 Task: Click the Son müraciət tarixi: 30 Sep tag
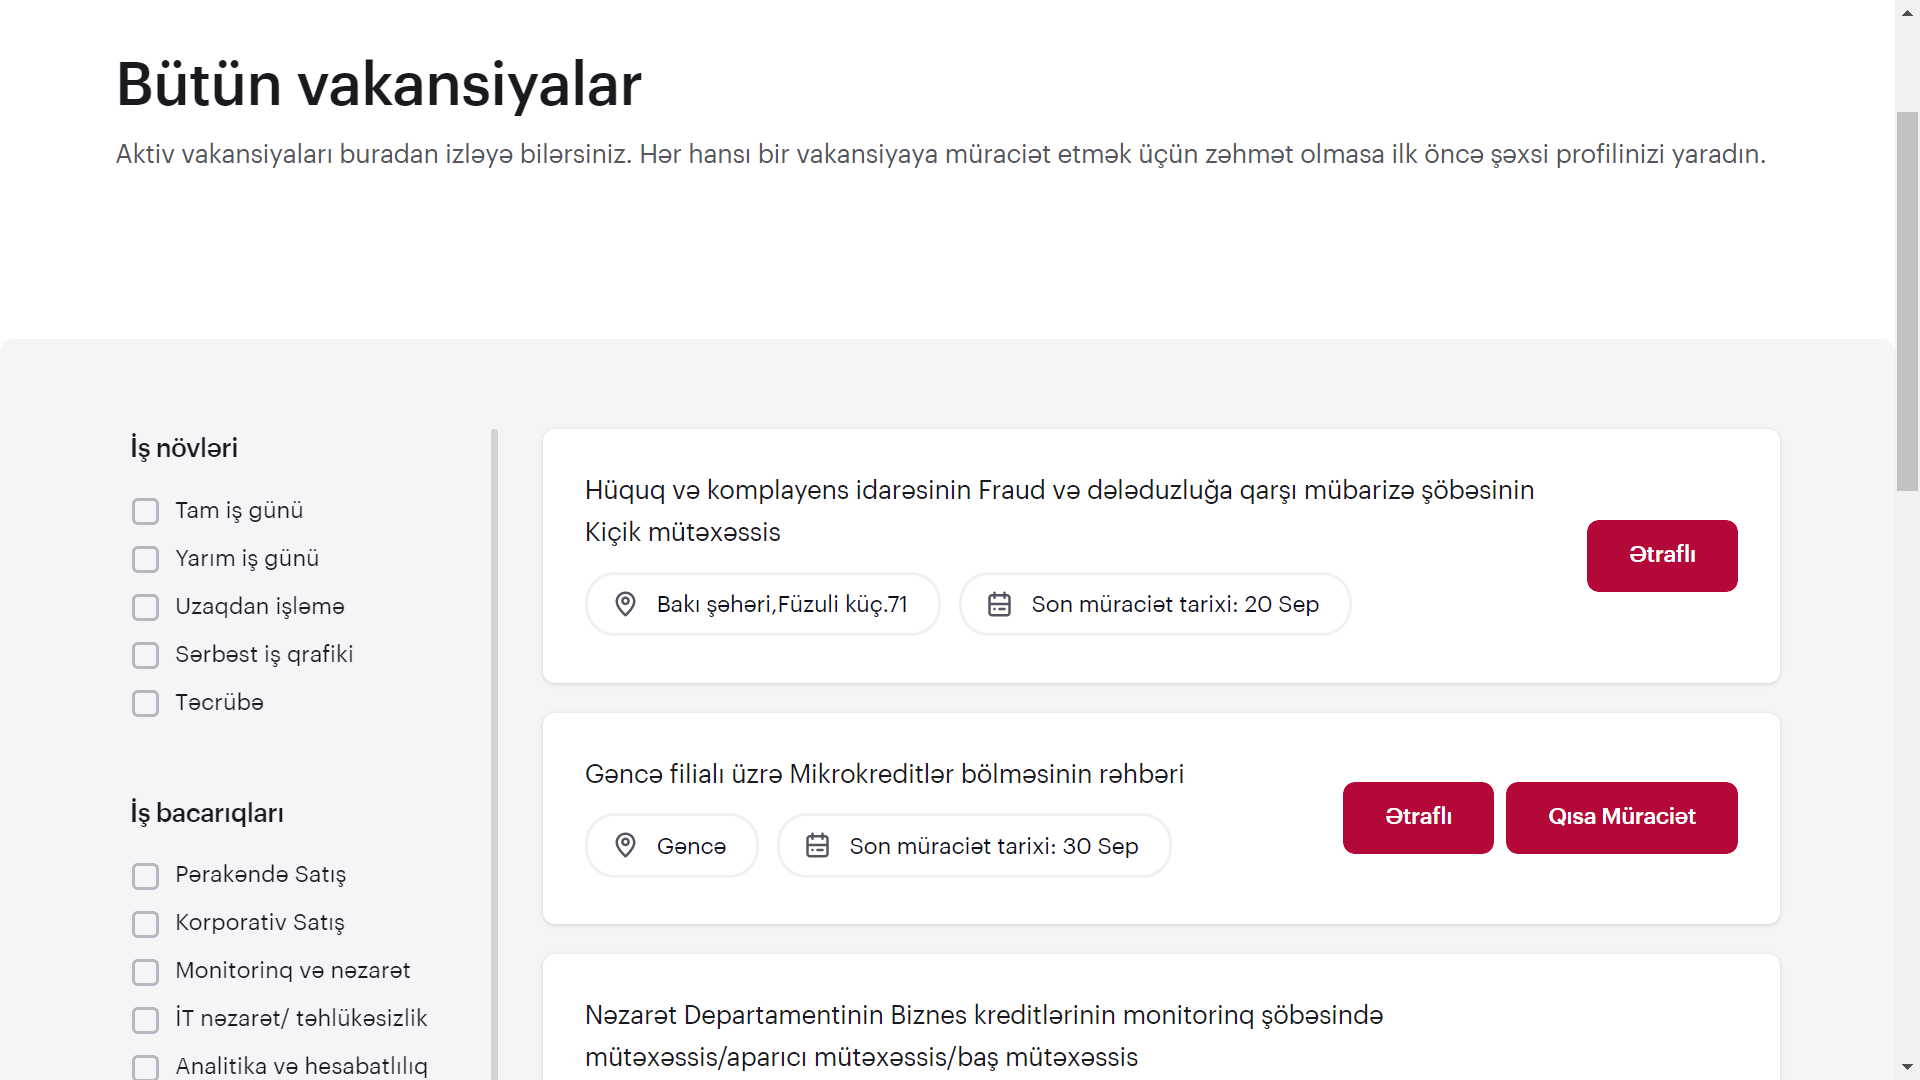pos(974,846)
